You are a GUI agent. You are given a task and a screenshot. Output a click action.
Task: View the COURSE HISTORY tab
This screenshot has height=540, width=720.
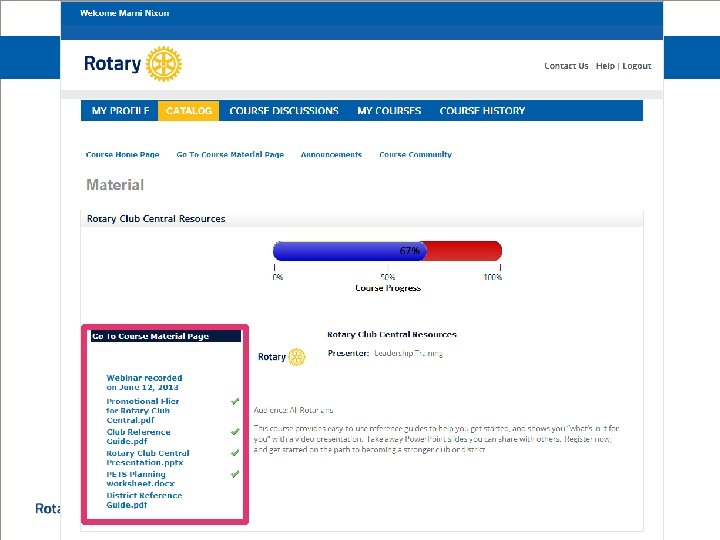[482, 111]
